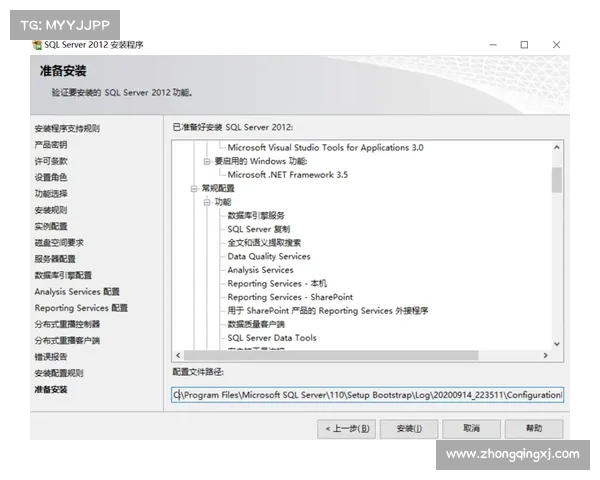This screenshot has width=600, height=480.
Task: Collapse the 常规配置 tree node
Action: coord(194,189)
